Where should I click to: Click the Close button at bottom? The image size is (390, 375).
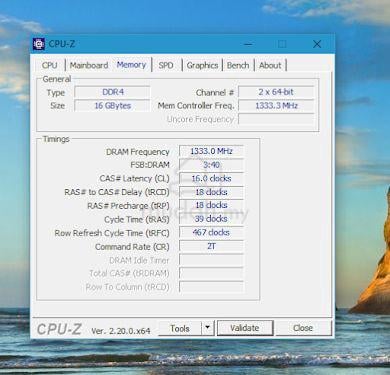[x=303, y=328]
